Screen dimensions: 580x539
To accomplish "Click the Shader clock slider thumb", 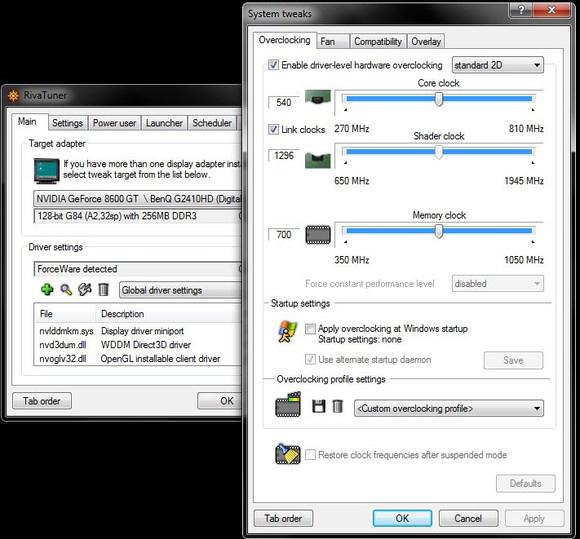I will point(439,152).
